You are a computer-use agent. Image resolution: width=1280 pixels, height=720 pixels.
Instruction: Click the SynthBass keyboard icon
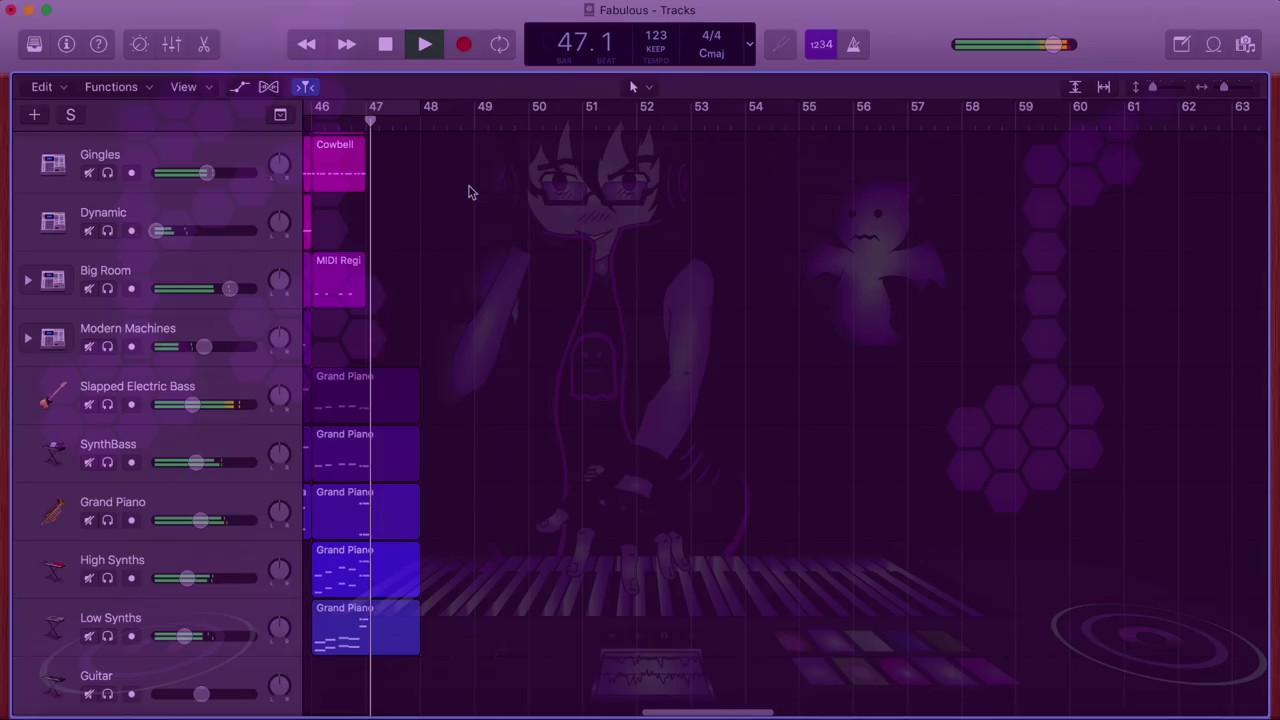[53, 453]
